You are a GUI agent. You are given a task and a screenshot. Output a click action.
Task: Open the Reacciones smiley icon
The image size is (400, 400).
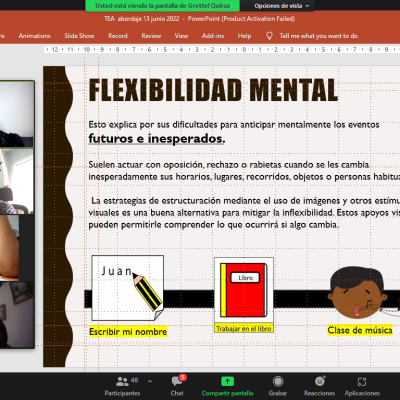(320, 381)
